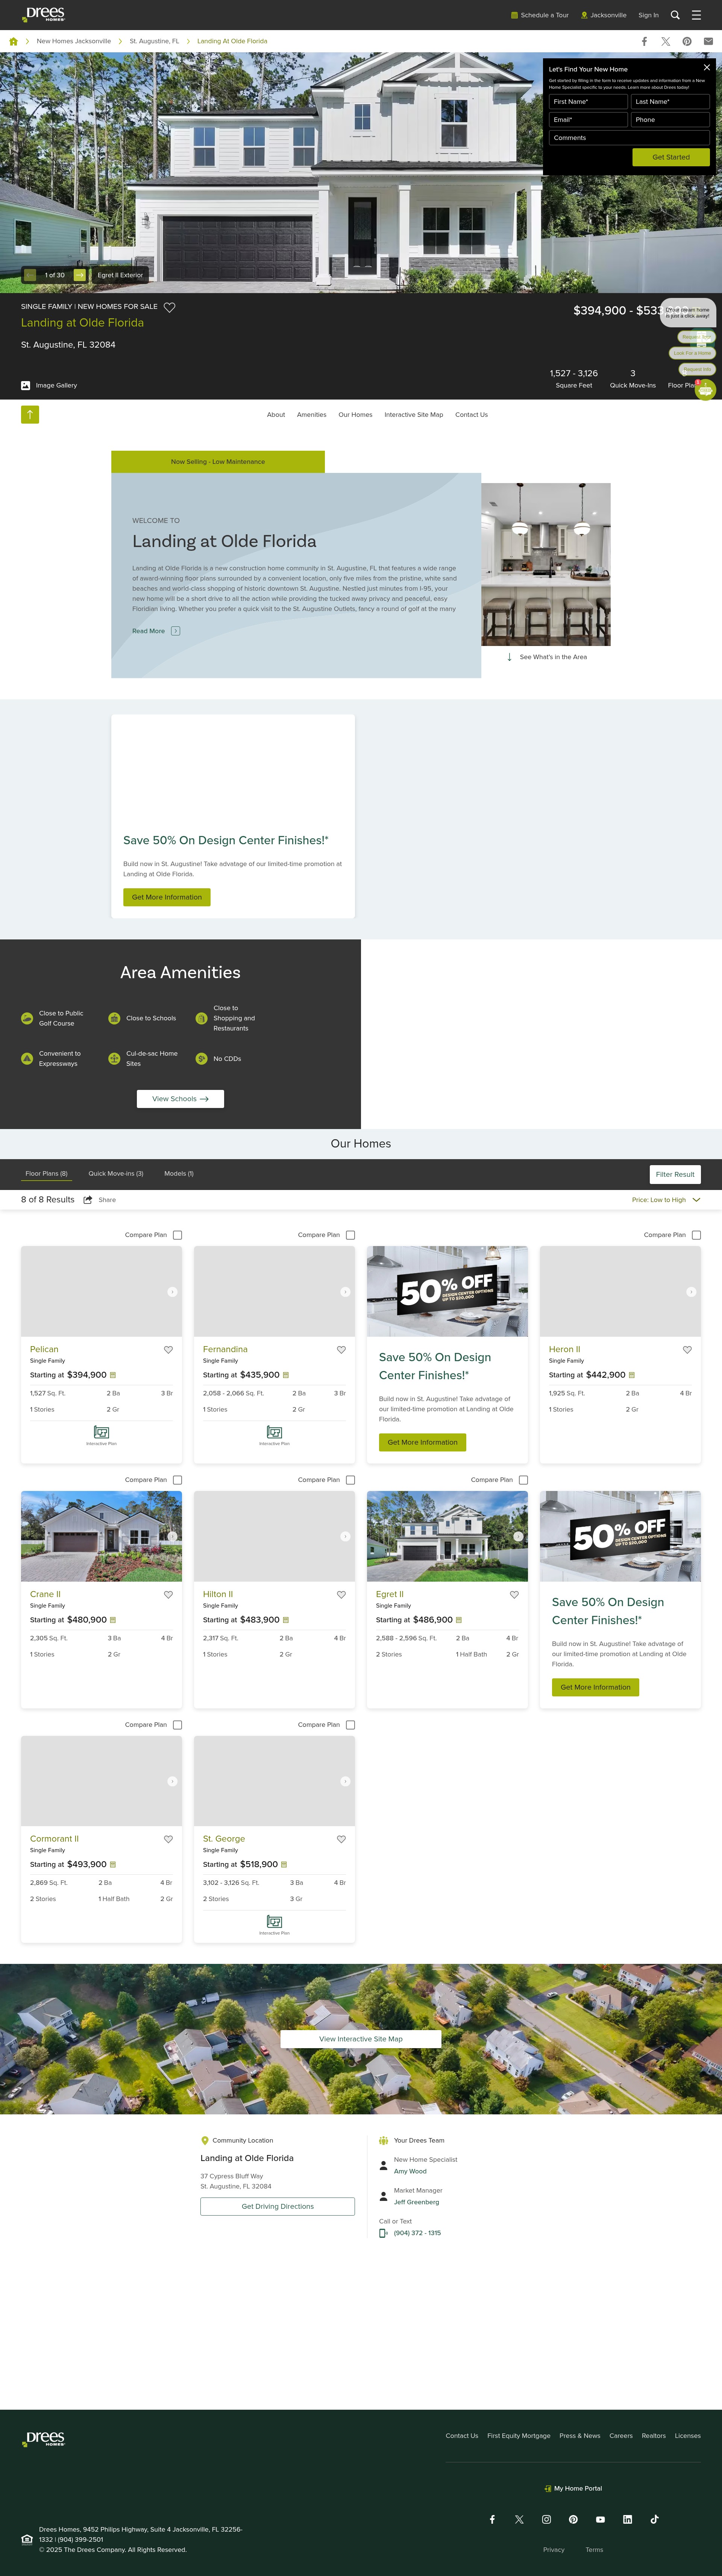Open the footer YouTube icon
Image resolution: width=722 pixels, height=2576 pixels.
600,2519
